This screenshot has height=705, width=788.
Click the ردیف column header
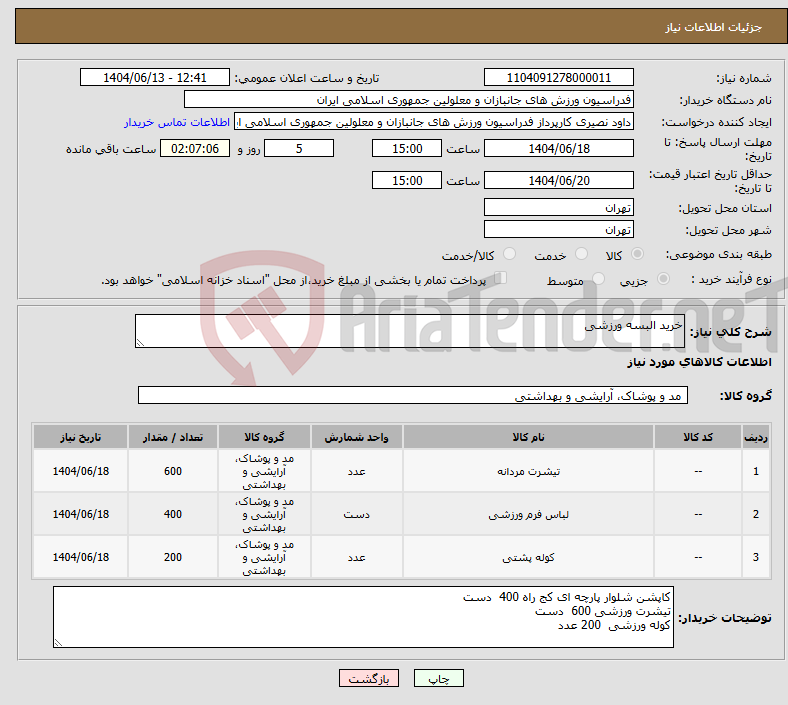pyautogui.click(x=756, y=437)
